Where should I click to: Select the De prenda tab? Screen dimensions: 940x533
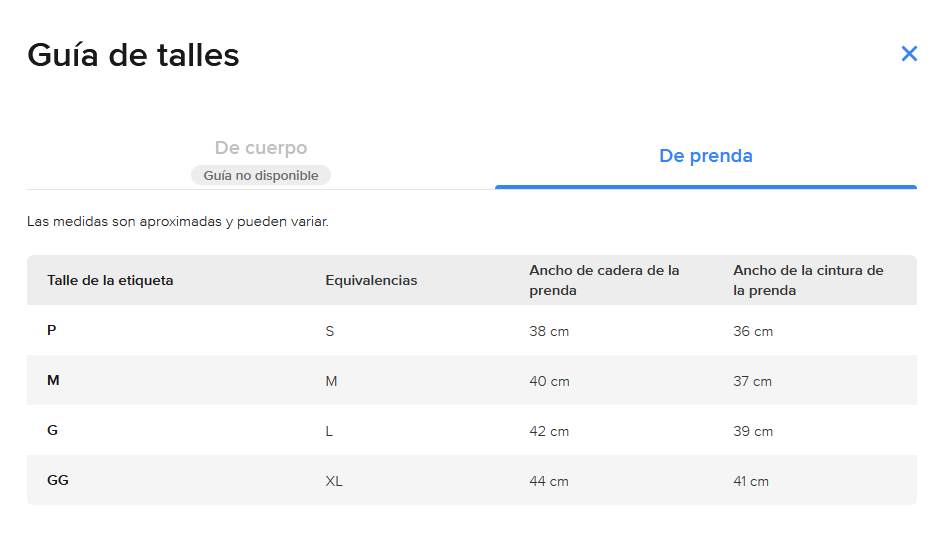coord(705,156)
